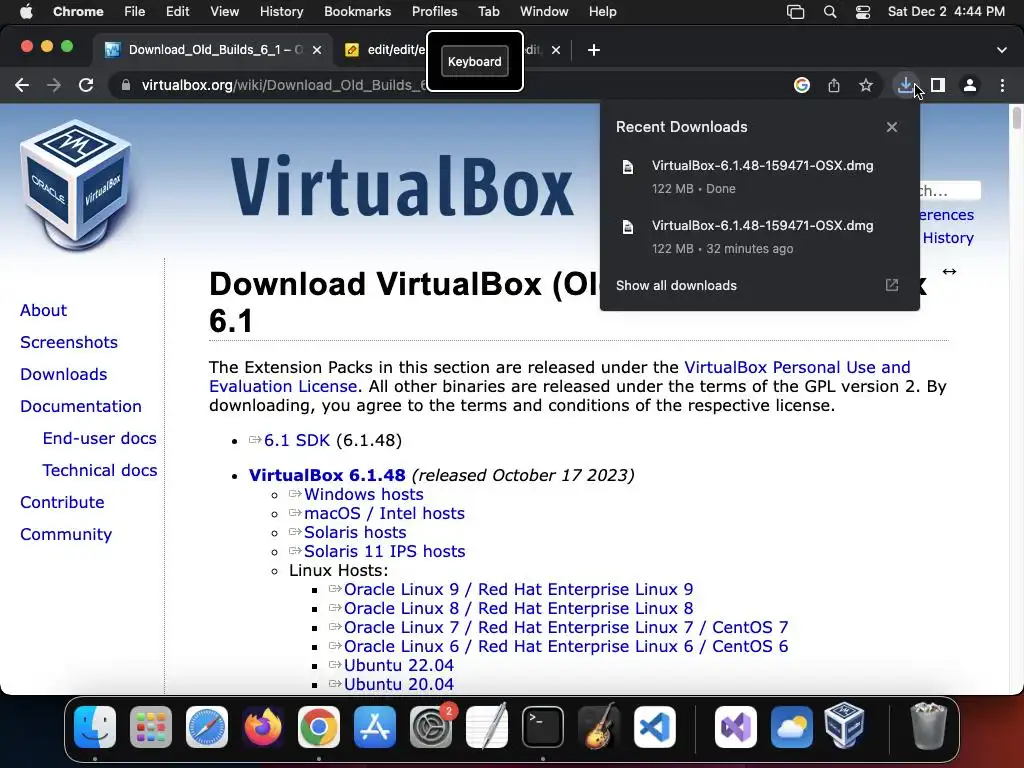Launch Visual Studio Code from the dock
1024x768 pixels.
tap(654, 727)
